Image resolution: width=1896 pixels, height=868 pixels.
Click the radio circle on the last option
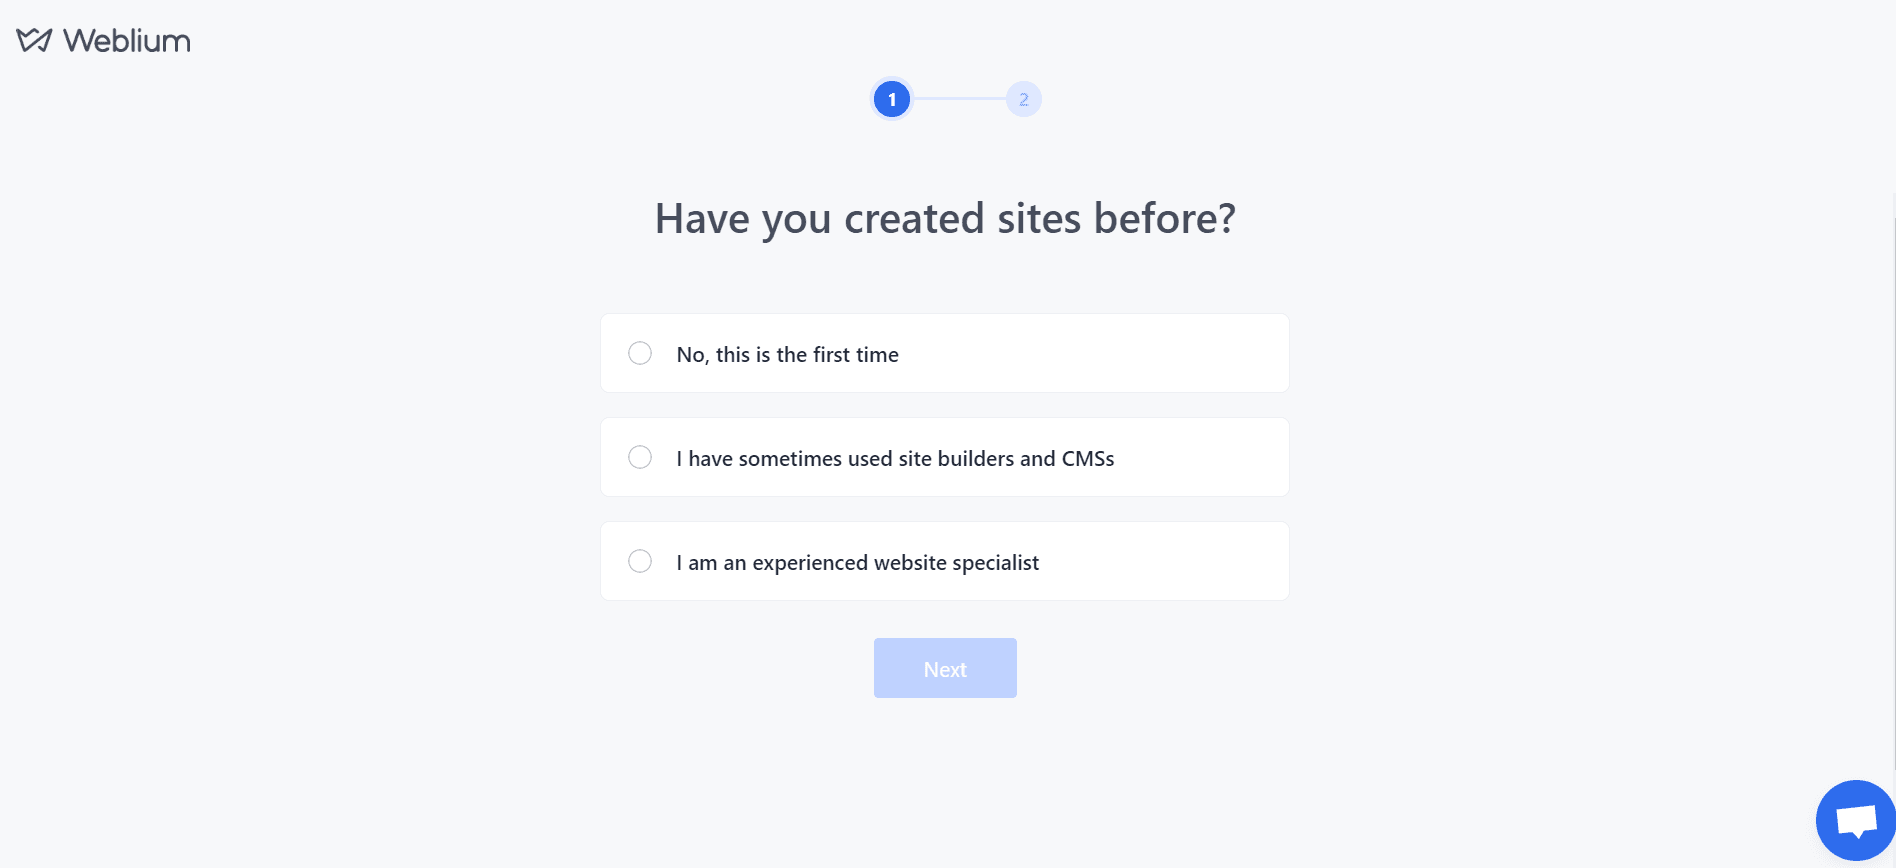click(640, 561)
